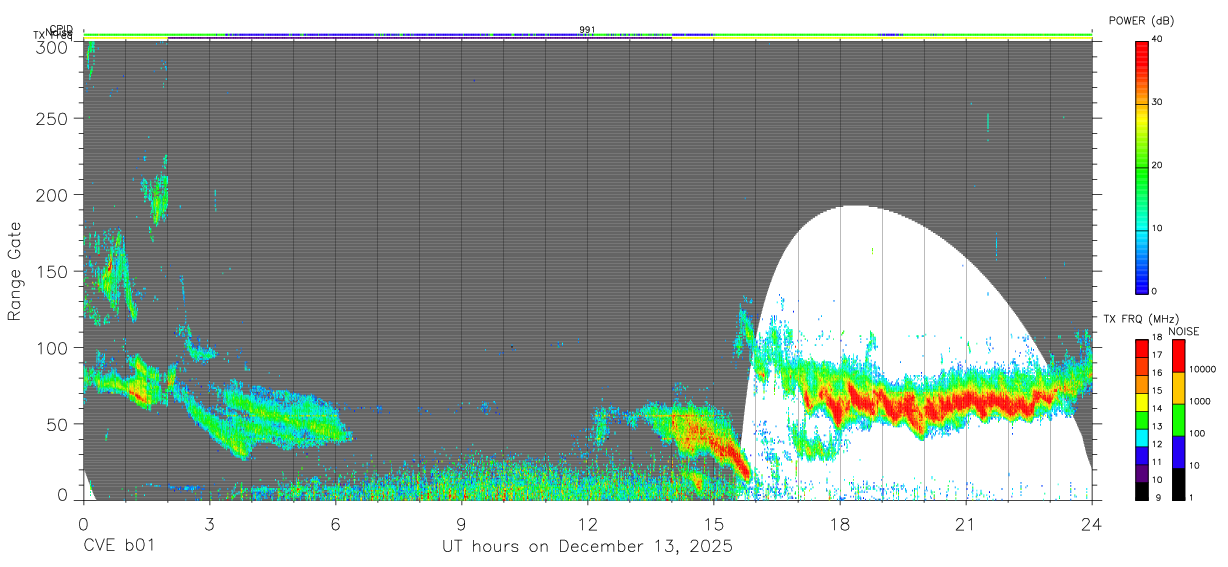Viewport: 1228px width, 567px height.
Task: Click 'UT hours on December 13, 2025' caption
Action: point(587,547)
